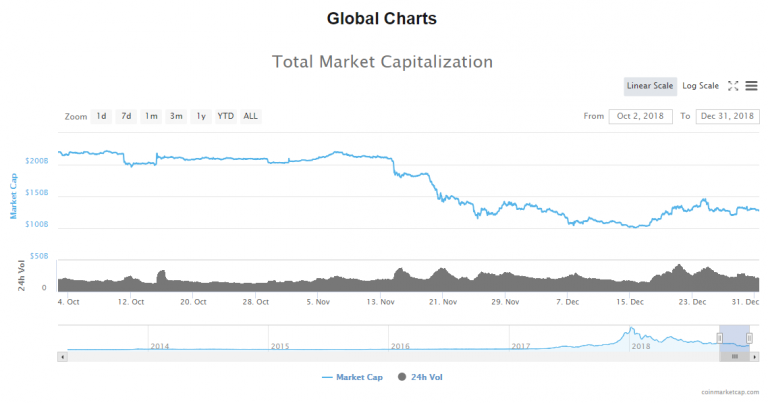
Task: Click the From date field
Action: 640,116
